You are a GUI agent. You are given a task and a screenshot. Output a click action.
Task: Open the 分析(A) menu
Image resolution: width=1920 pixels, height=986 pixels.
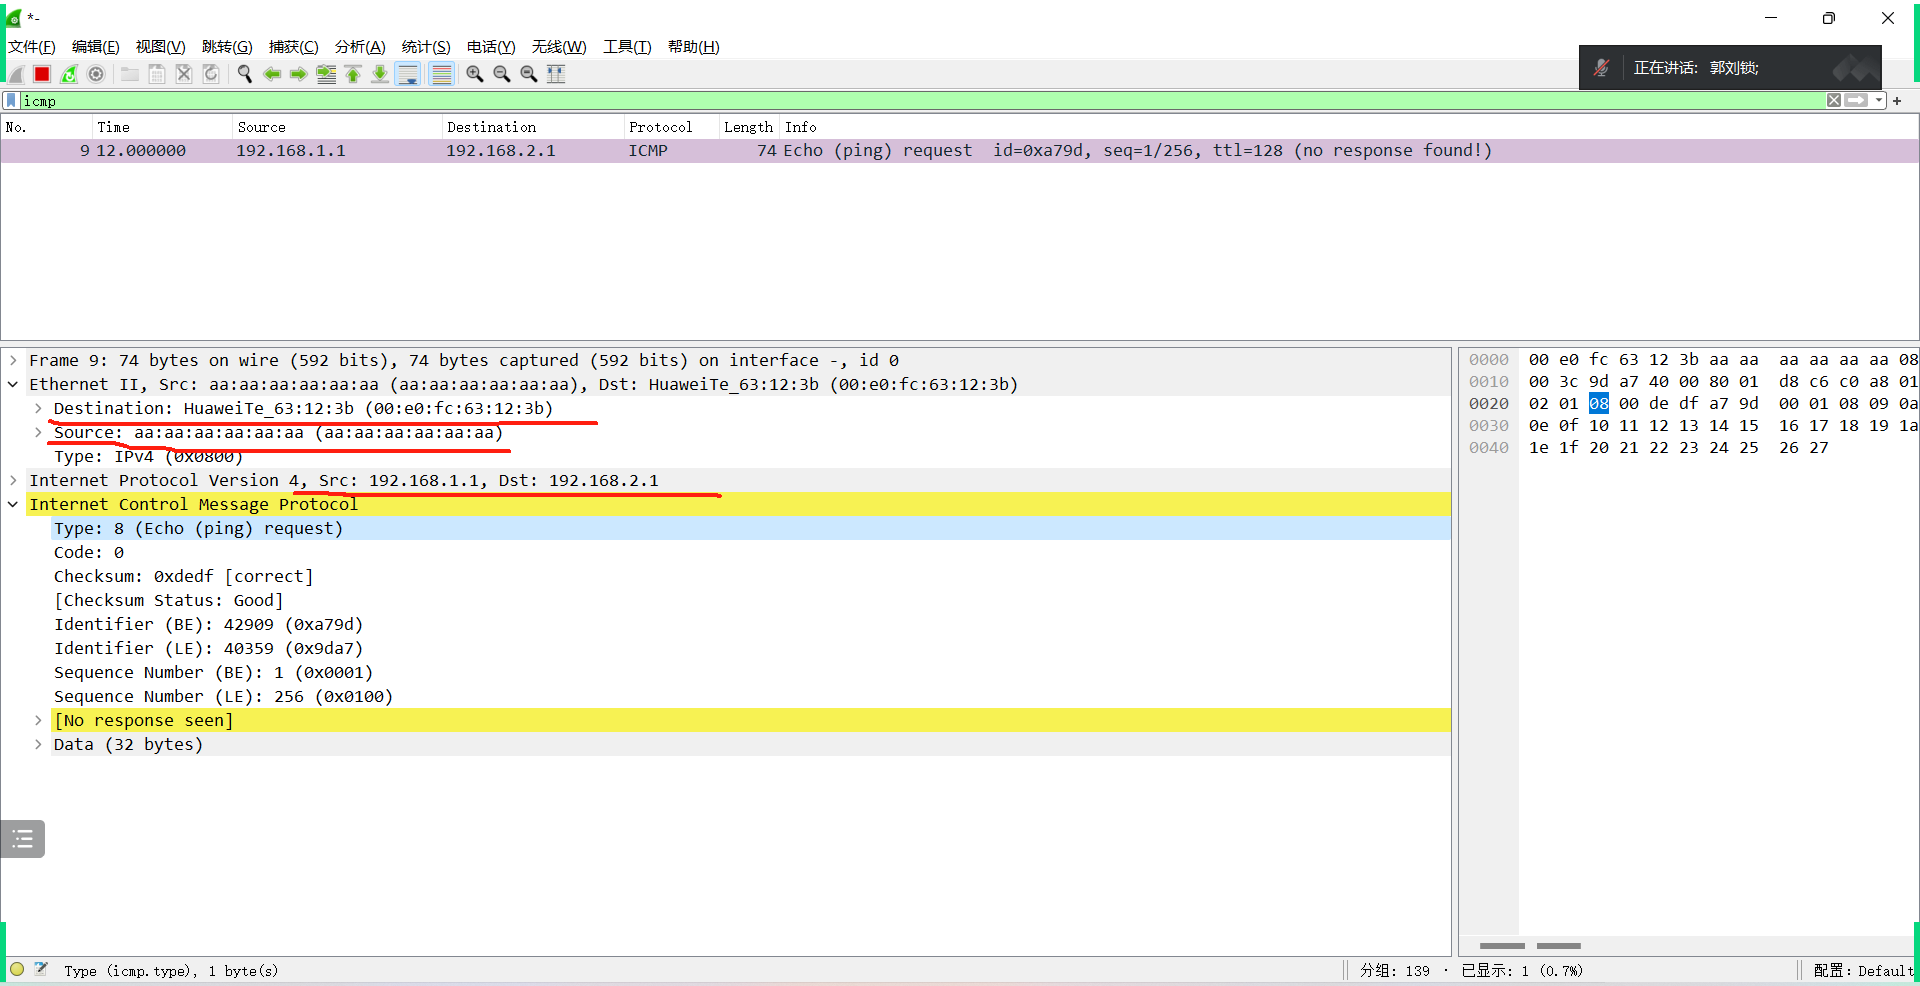coord(360,47)
